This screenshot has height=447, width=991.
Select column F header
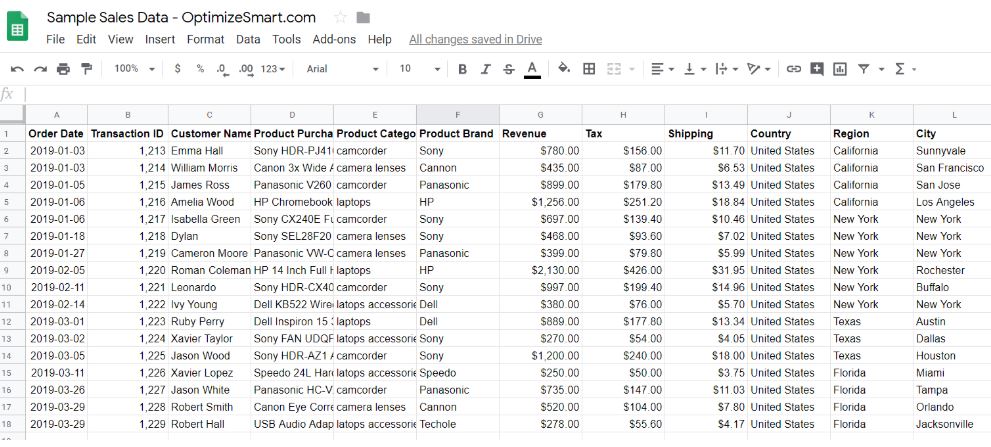[458, 115]
